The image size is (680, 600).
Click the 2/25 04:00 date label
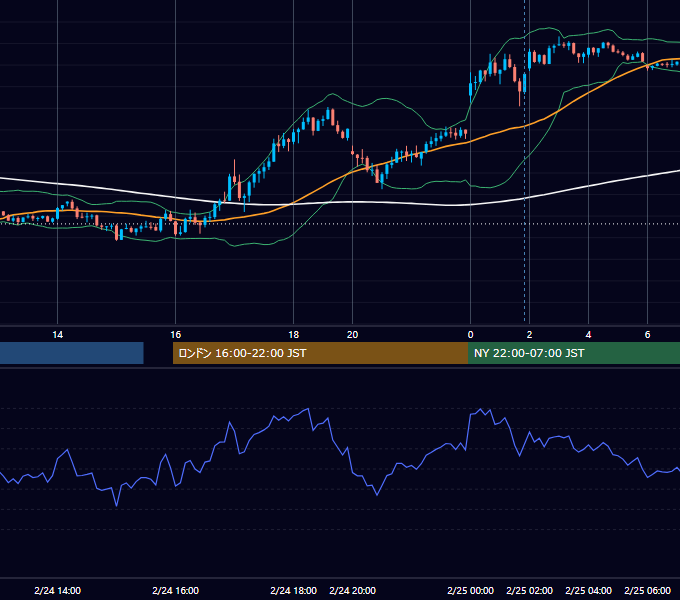pyautogui.click(x=588, y=590)
